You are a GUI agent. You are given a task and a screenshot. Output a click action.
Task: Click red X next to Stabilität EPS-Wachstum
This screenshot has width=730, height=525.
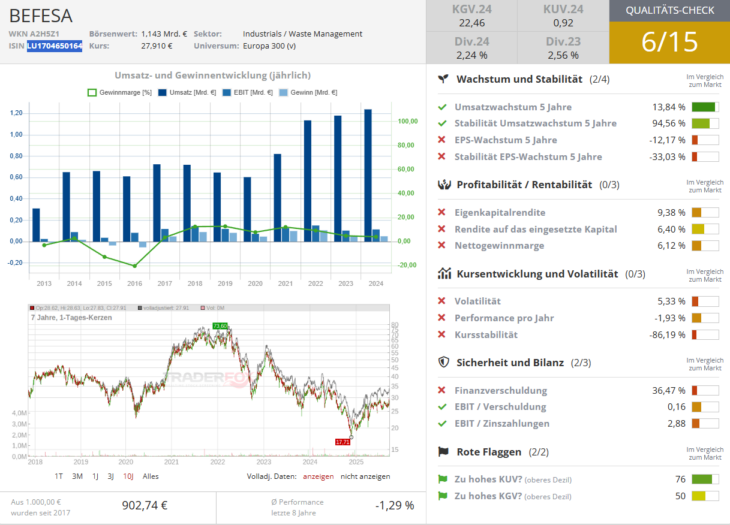[442, 156]
